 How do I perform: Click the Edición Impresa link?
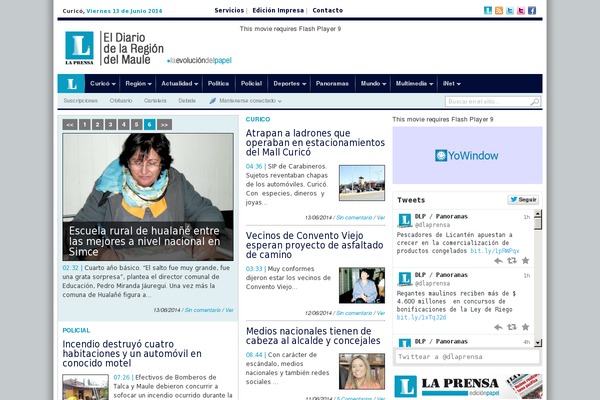click(x=278, y=10)
